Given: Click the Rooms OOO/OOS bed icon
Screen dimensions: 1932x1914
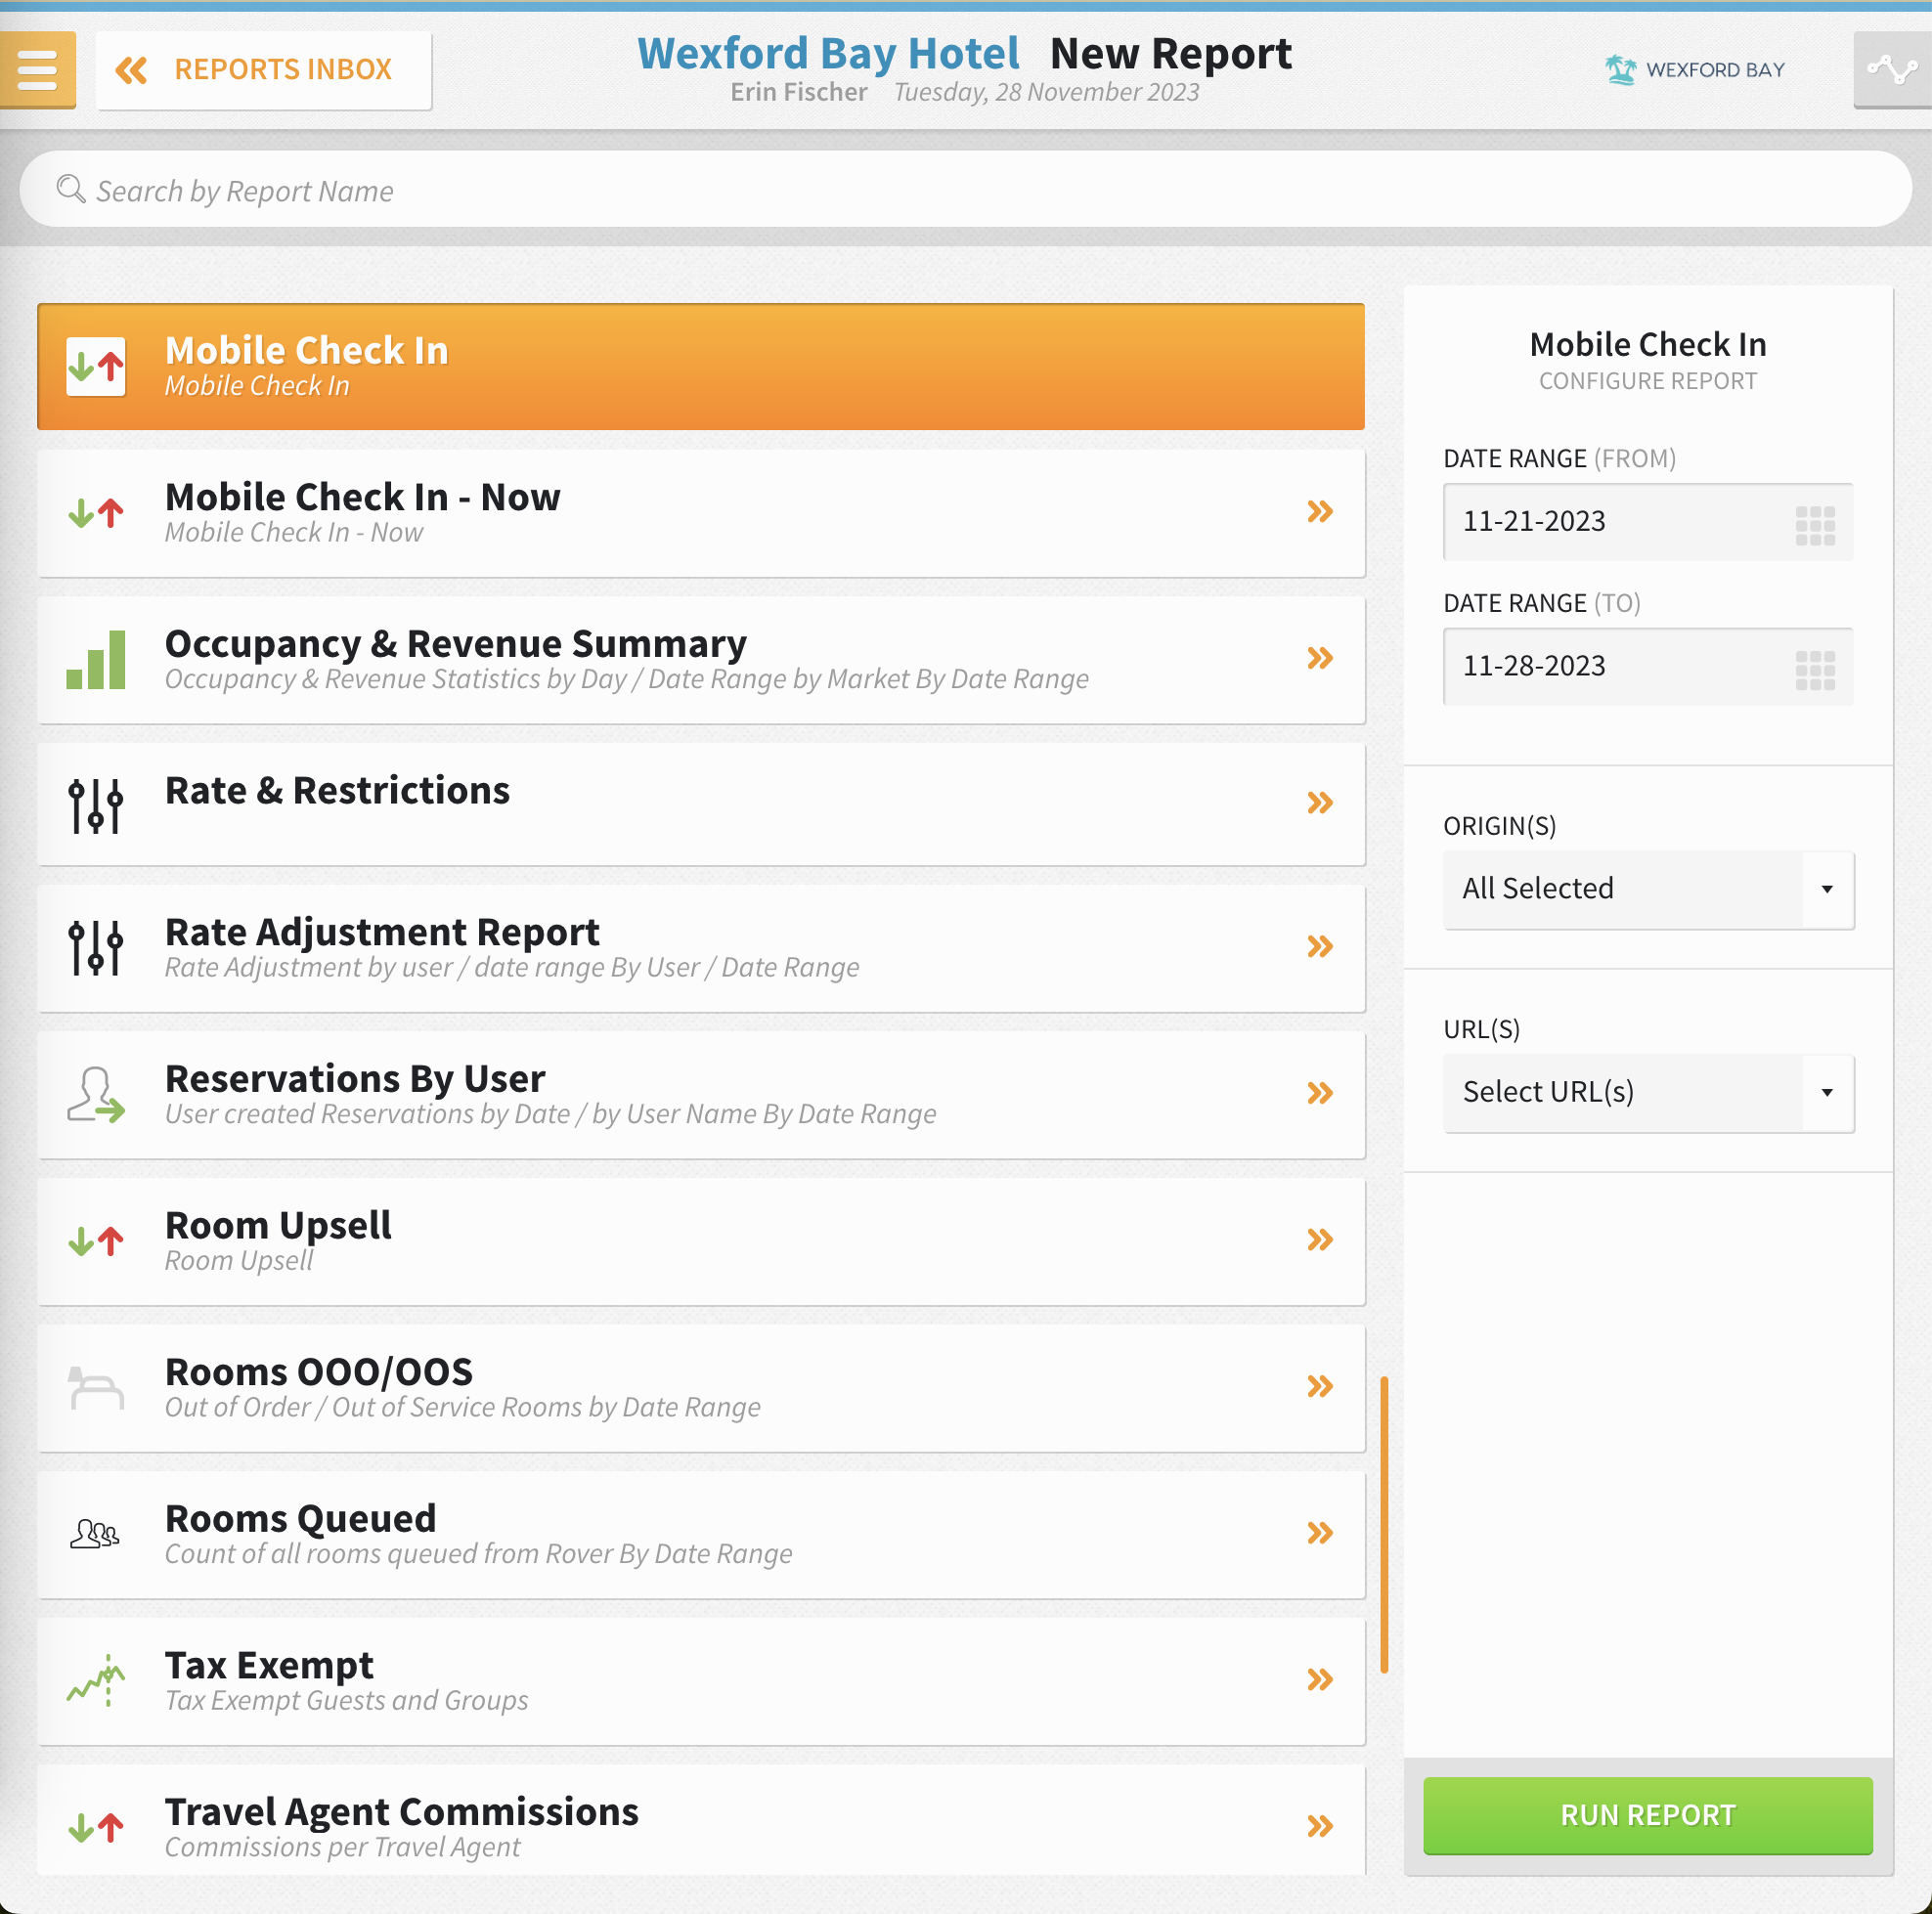Looking at the screenshot, I should 96,1388.
